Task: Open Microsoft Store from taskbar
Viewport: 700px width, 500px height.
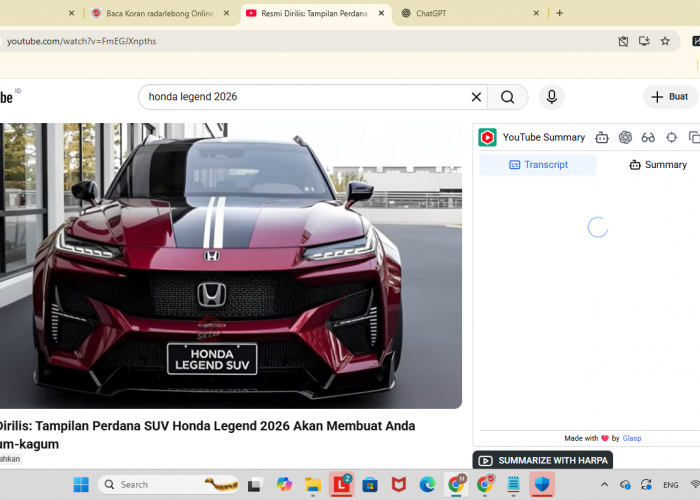Action: [370, 484]
